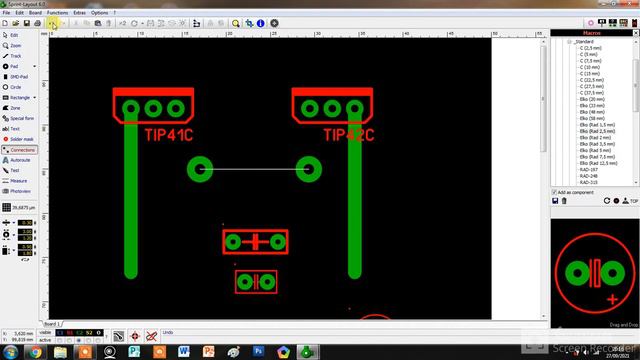This screenshot has width=640, height=360.
Task: Select the S1 active layer radio button
Action: click(69, 340)
